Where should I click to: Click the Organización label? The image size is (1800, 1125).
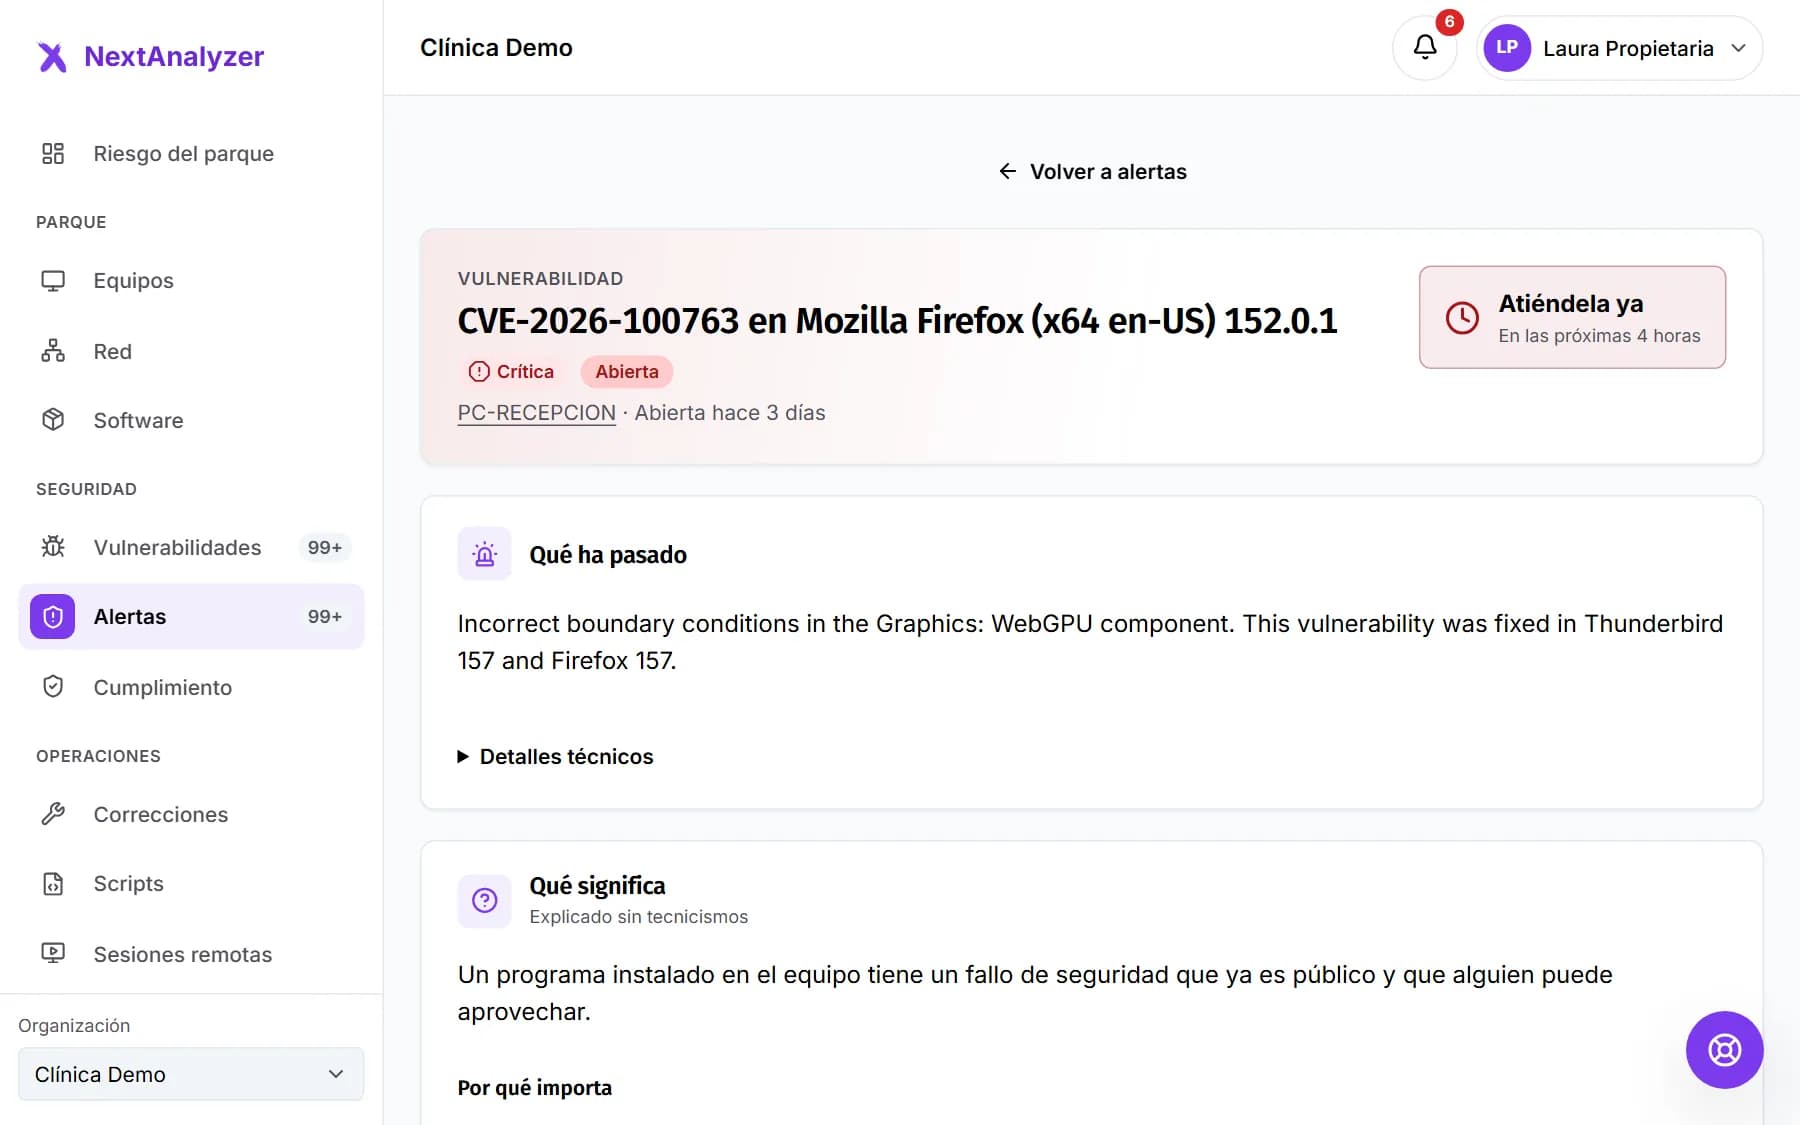tap(74, 1026)
